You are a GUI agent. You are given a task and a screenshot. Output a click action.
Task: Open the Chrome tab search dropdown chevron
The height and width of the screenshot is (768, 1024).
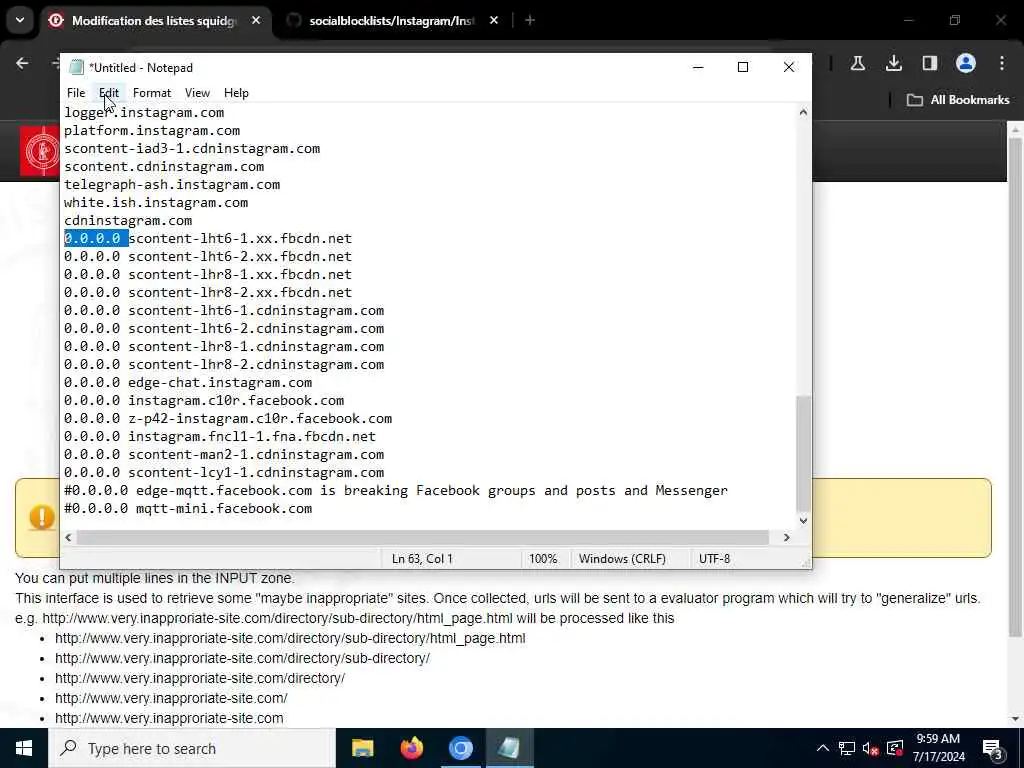coord(20,20)
